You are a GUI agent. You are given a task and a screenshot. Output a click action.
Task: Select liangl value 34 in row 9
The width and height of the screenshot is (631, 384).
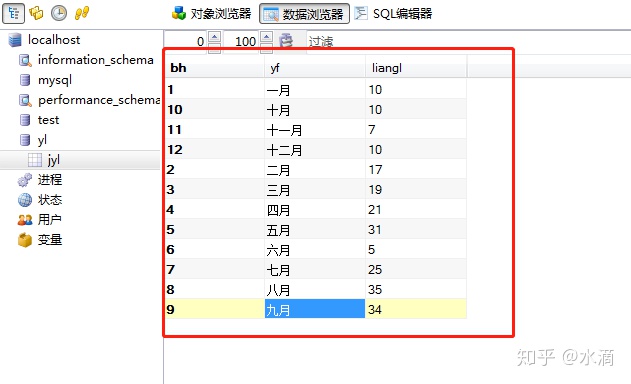417,309
